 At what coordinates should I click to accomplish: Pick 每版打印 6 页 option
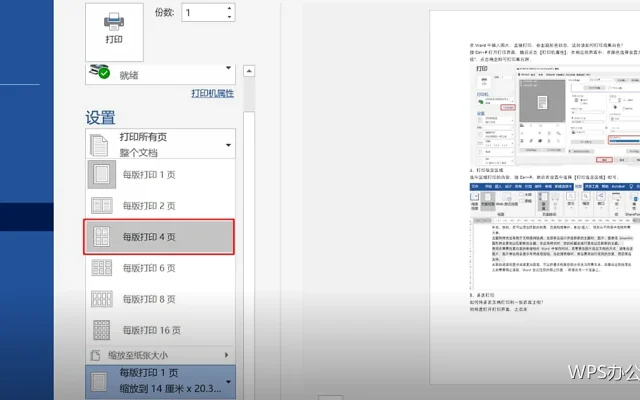point(160,268)
